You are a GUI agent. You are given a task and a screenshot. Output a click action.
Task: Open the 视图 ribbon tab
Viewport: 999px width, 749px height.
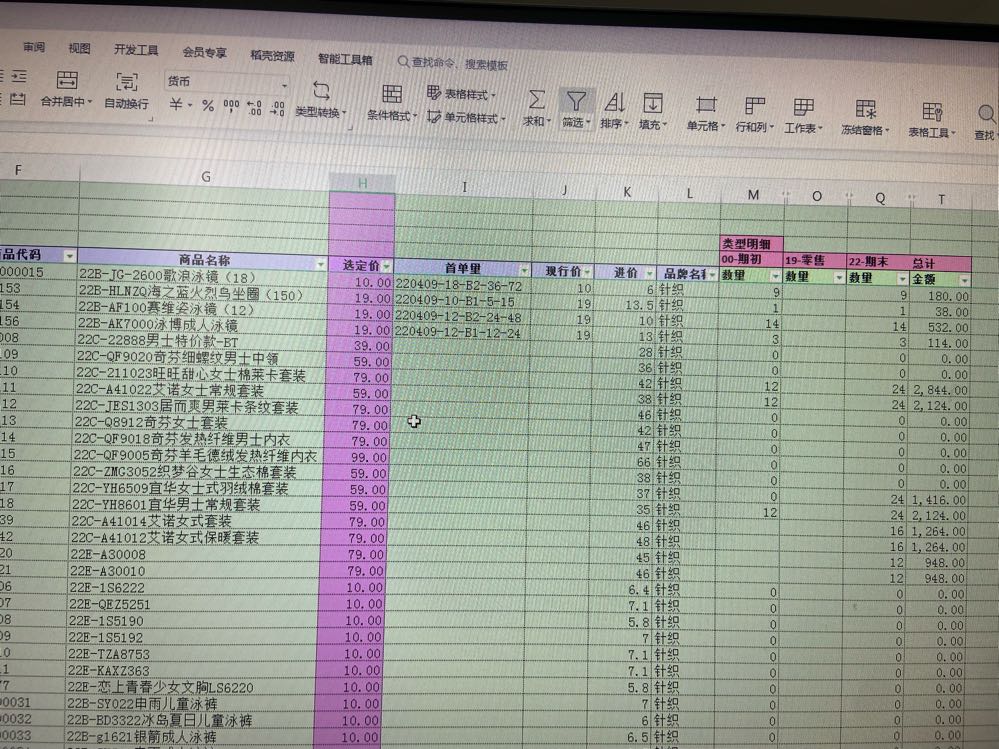pyautogui.click(x=79, y=49)
